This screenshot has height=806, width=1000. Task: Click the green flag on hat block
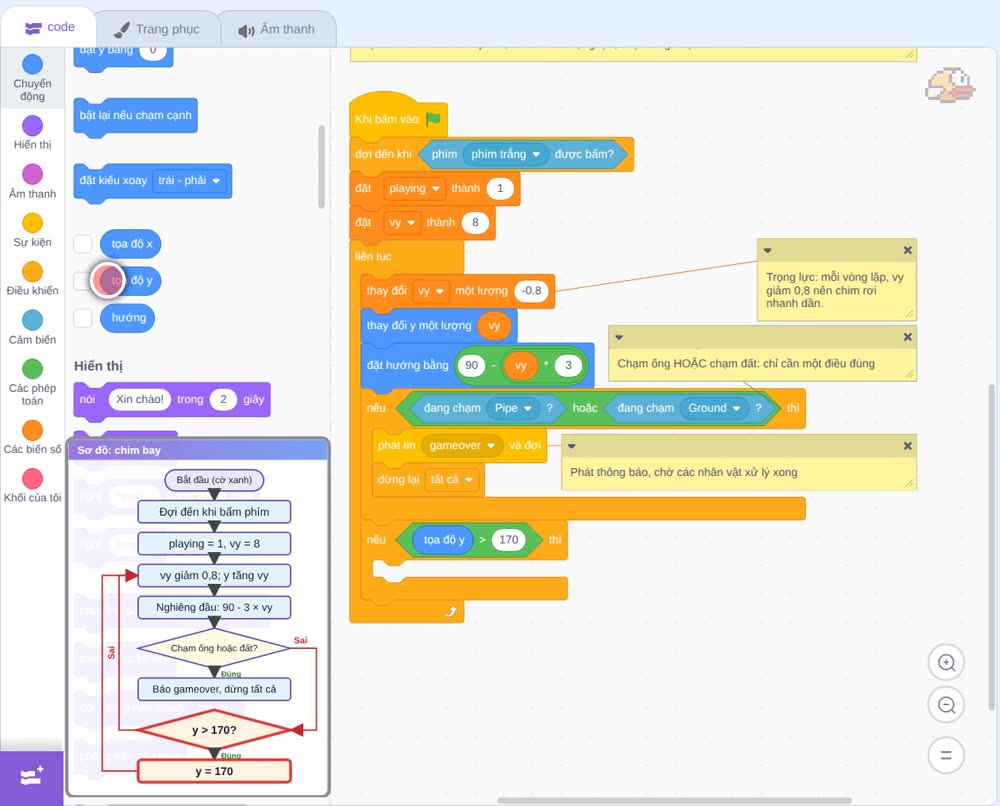point(433,119)
